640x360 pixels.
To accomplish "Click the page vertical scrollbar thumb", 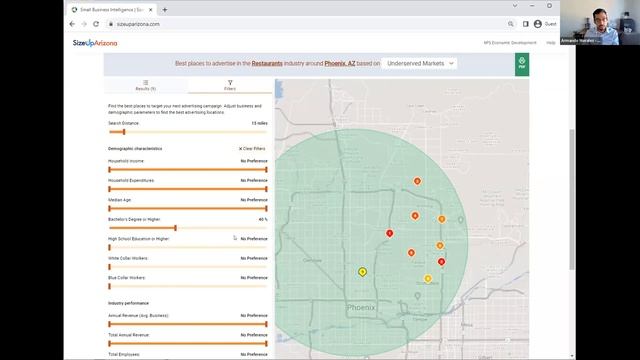I will (572, 199).
